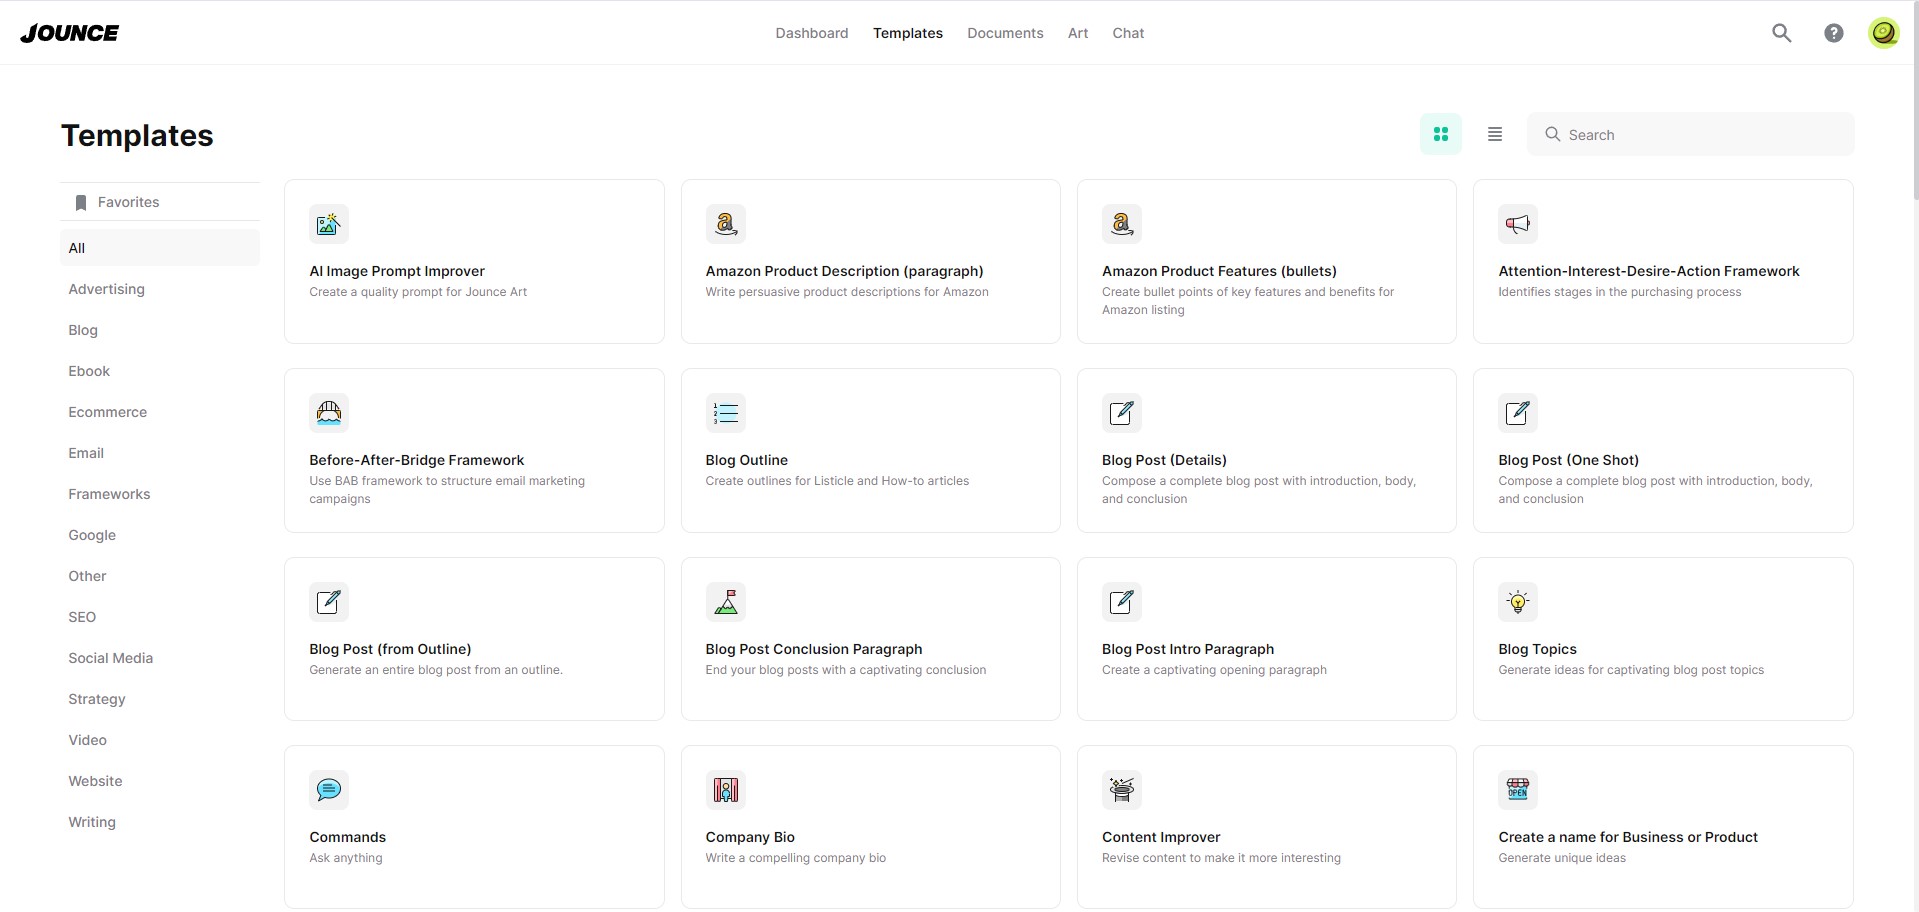1919x912 pixels.
Task: Select the Templates tab
Action: pos(908,33)
